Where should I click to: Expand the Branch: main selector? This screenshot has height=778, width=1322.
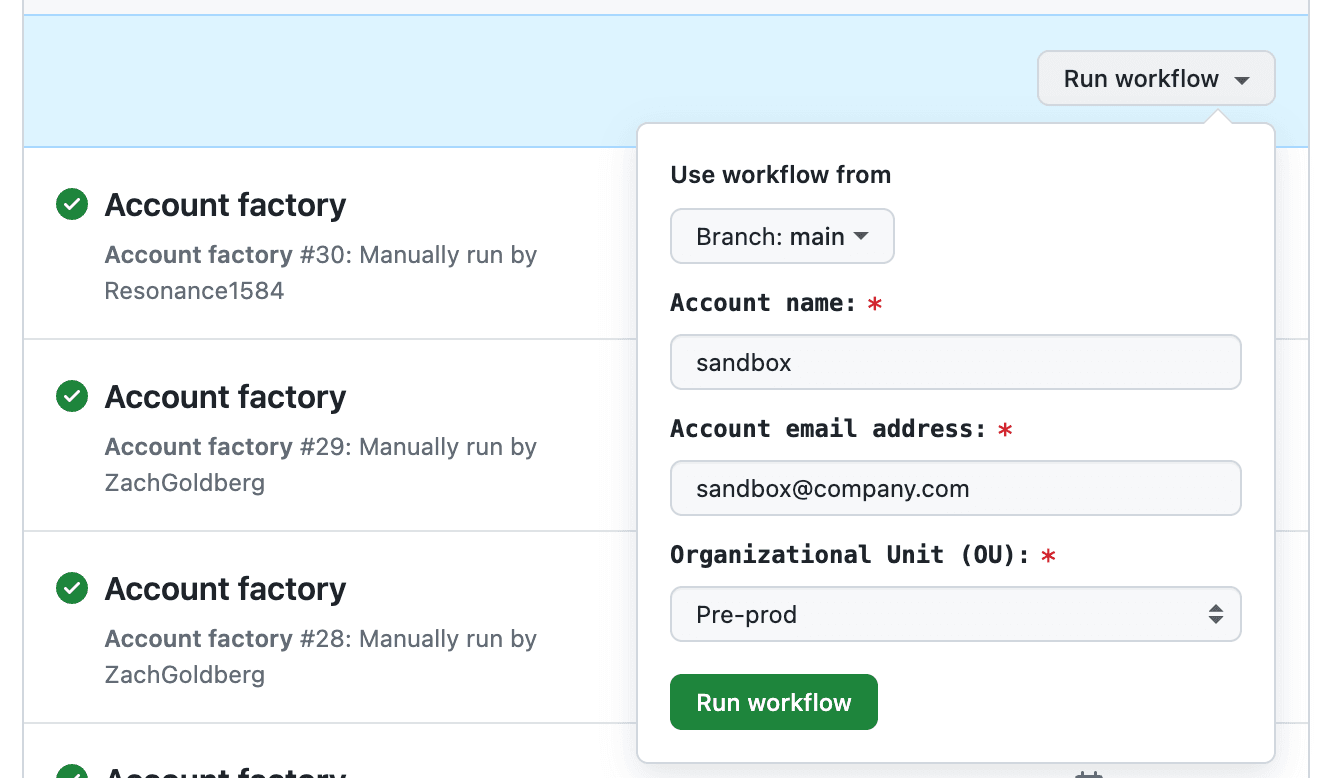point(782,237)
